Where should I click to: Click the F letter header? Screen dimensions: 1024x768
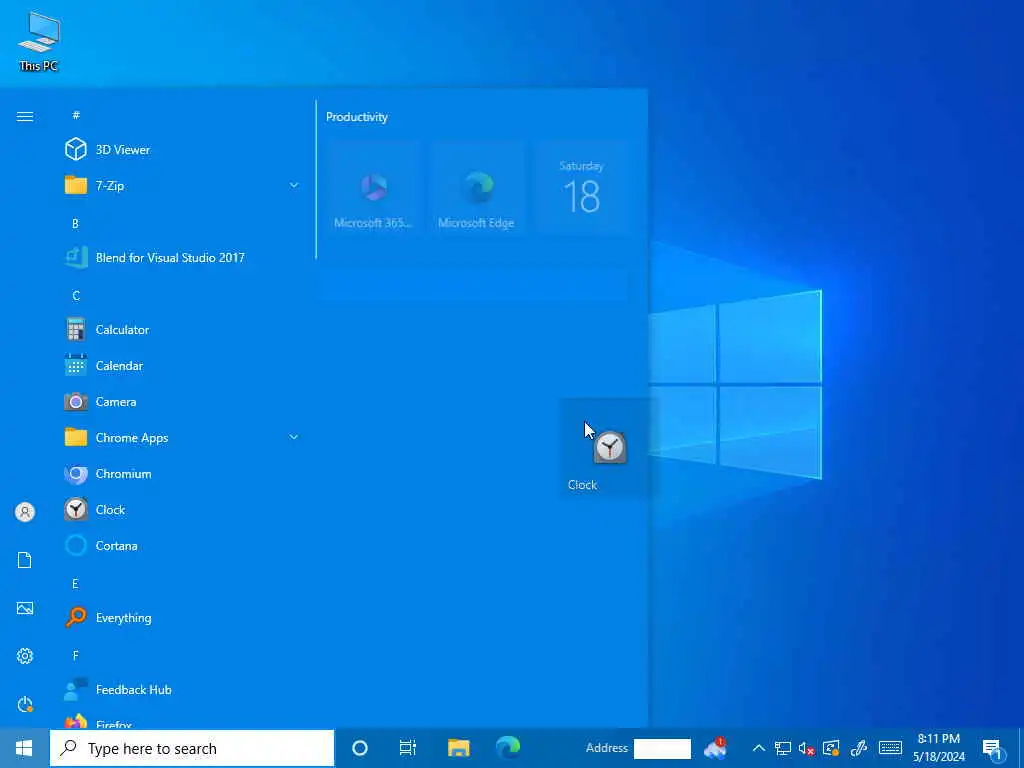pyautogui.click(x=75, y=655)
